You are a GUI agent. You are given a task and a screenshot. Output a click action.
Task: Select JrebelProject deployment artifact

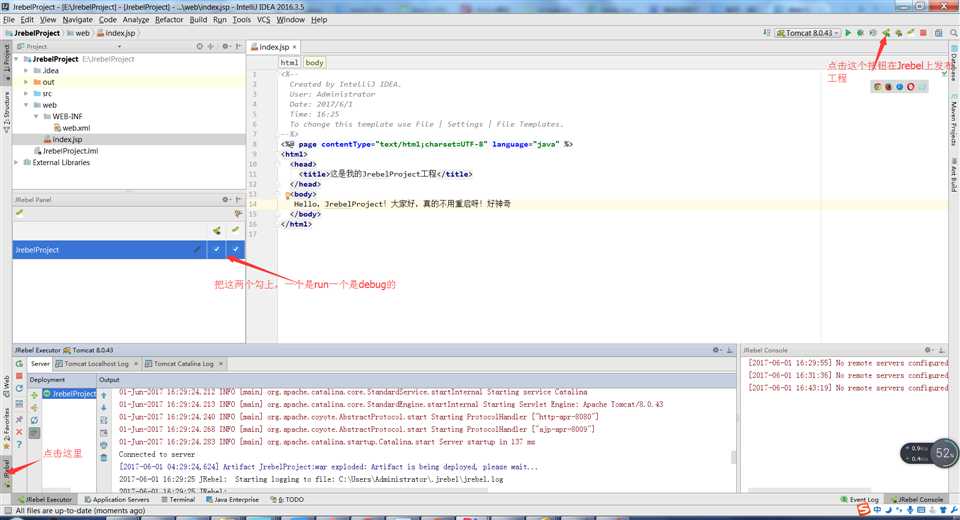click(69, 393)
